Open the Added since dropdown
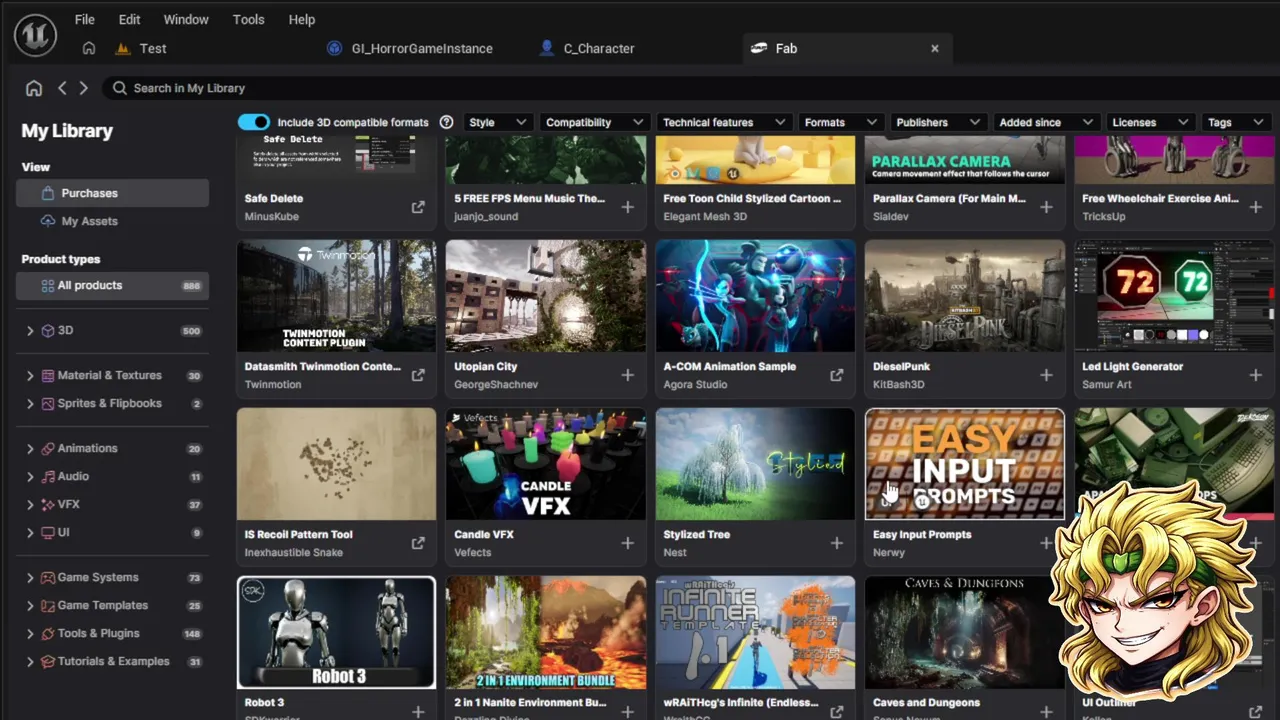Viewport: 1280px width, 720px height. (x=1046, y=122)
